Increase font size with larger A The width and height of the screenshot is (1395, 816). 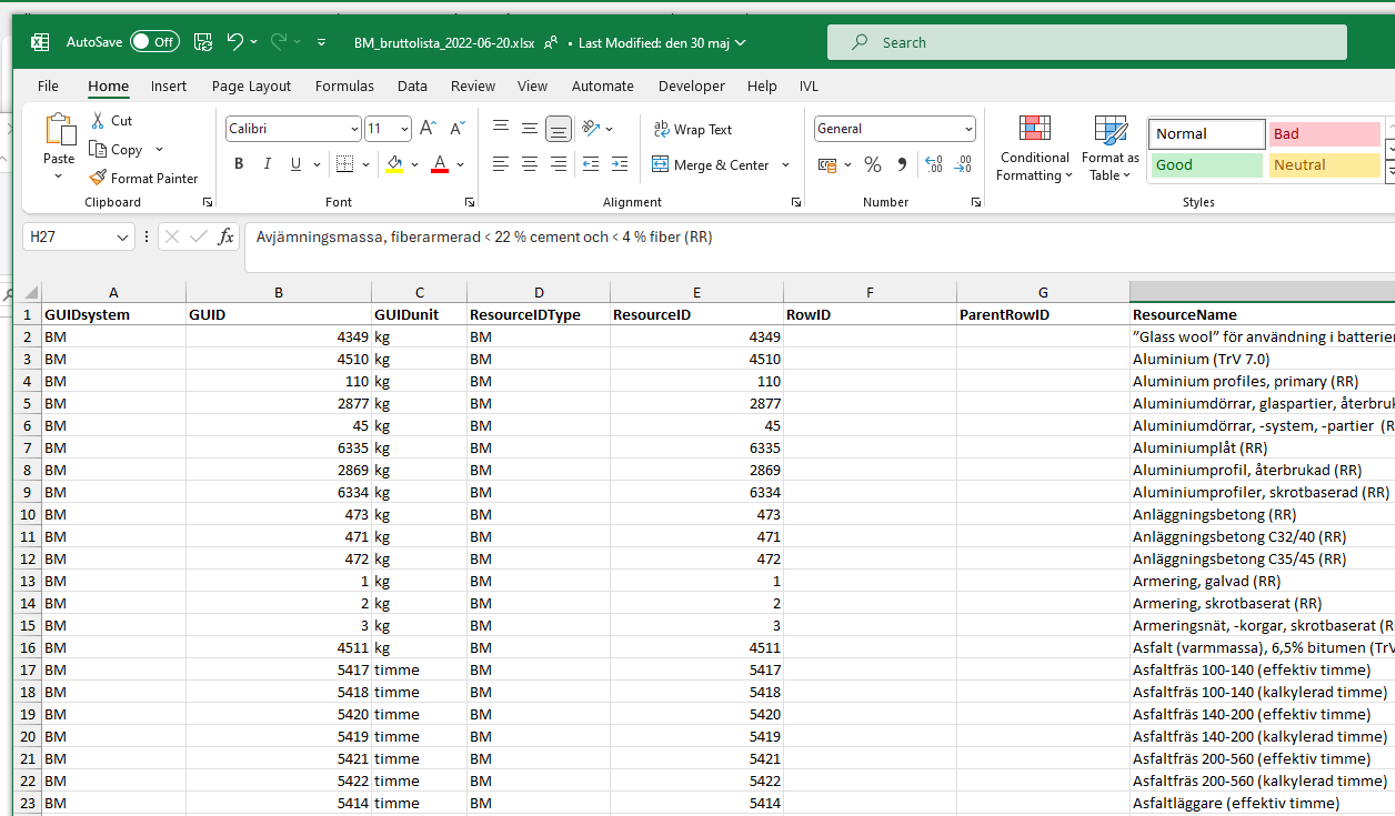pos(428,128)
